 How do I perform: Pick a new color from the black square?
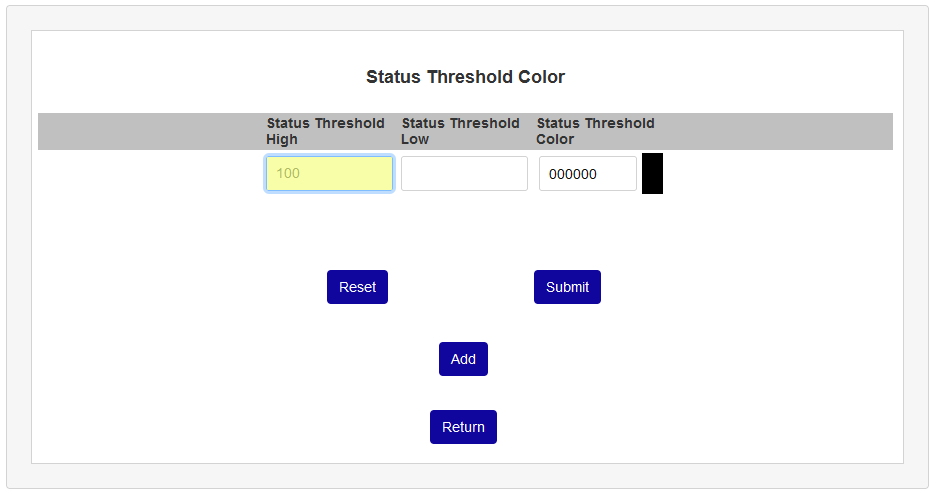pyautogui.click(x=652, y=173)
